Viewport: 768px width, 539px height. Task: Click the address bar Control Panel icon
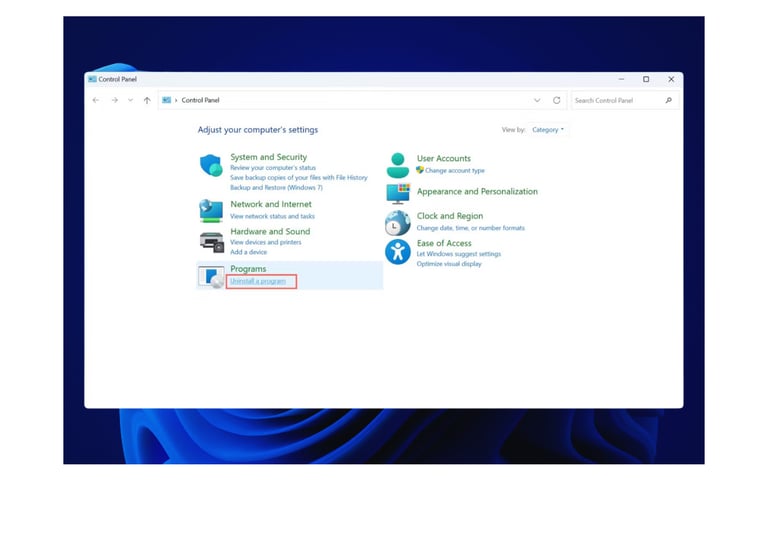(167, 100)
